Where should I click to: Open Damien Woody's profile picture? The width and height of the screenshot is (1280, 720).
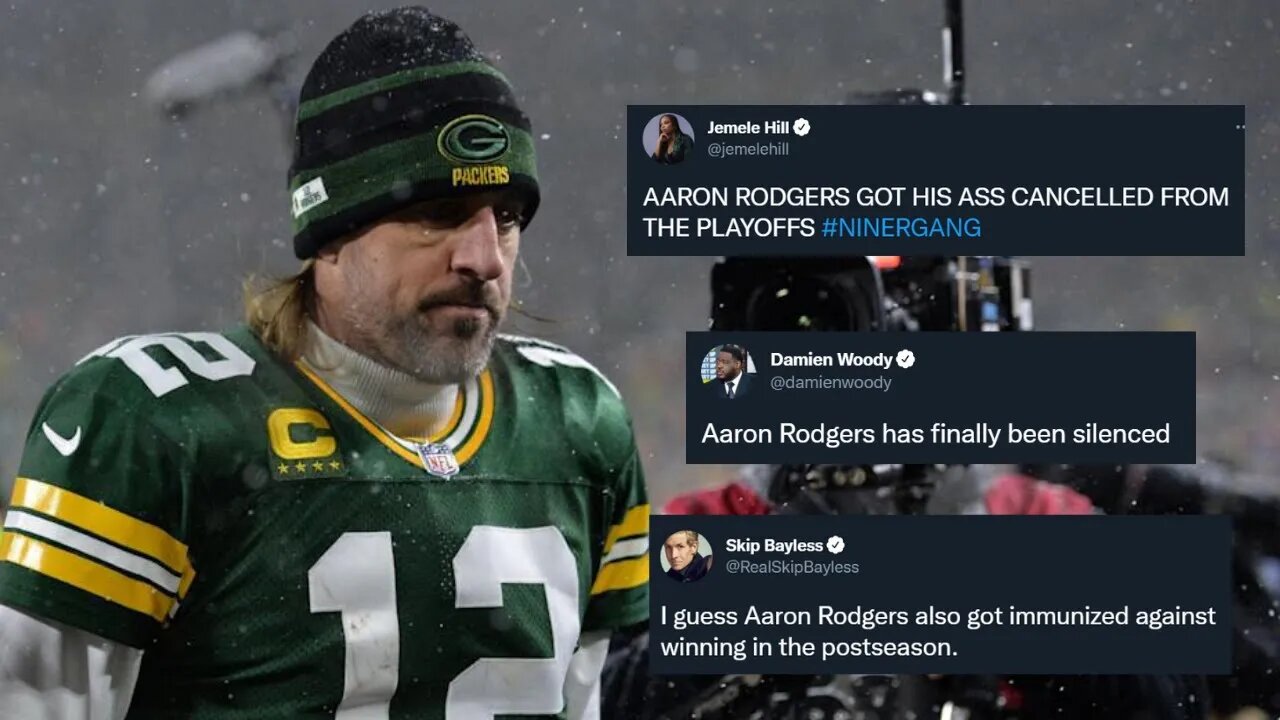(726, 370)
